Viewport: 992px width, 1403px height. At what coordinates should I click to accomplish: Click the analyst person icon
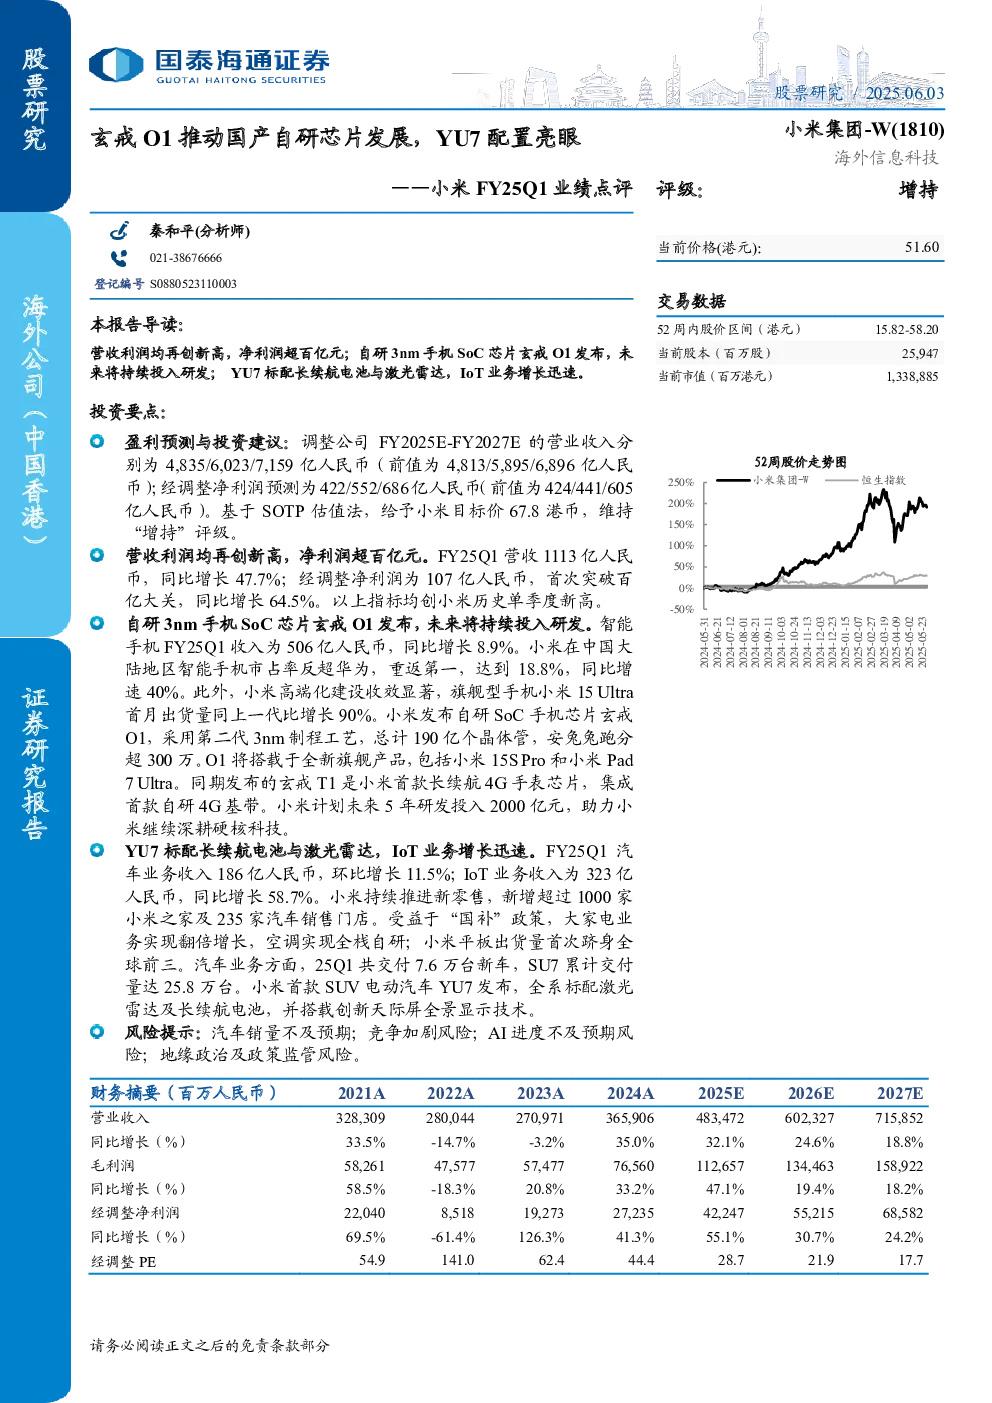click(119, 231)
